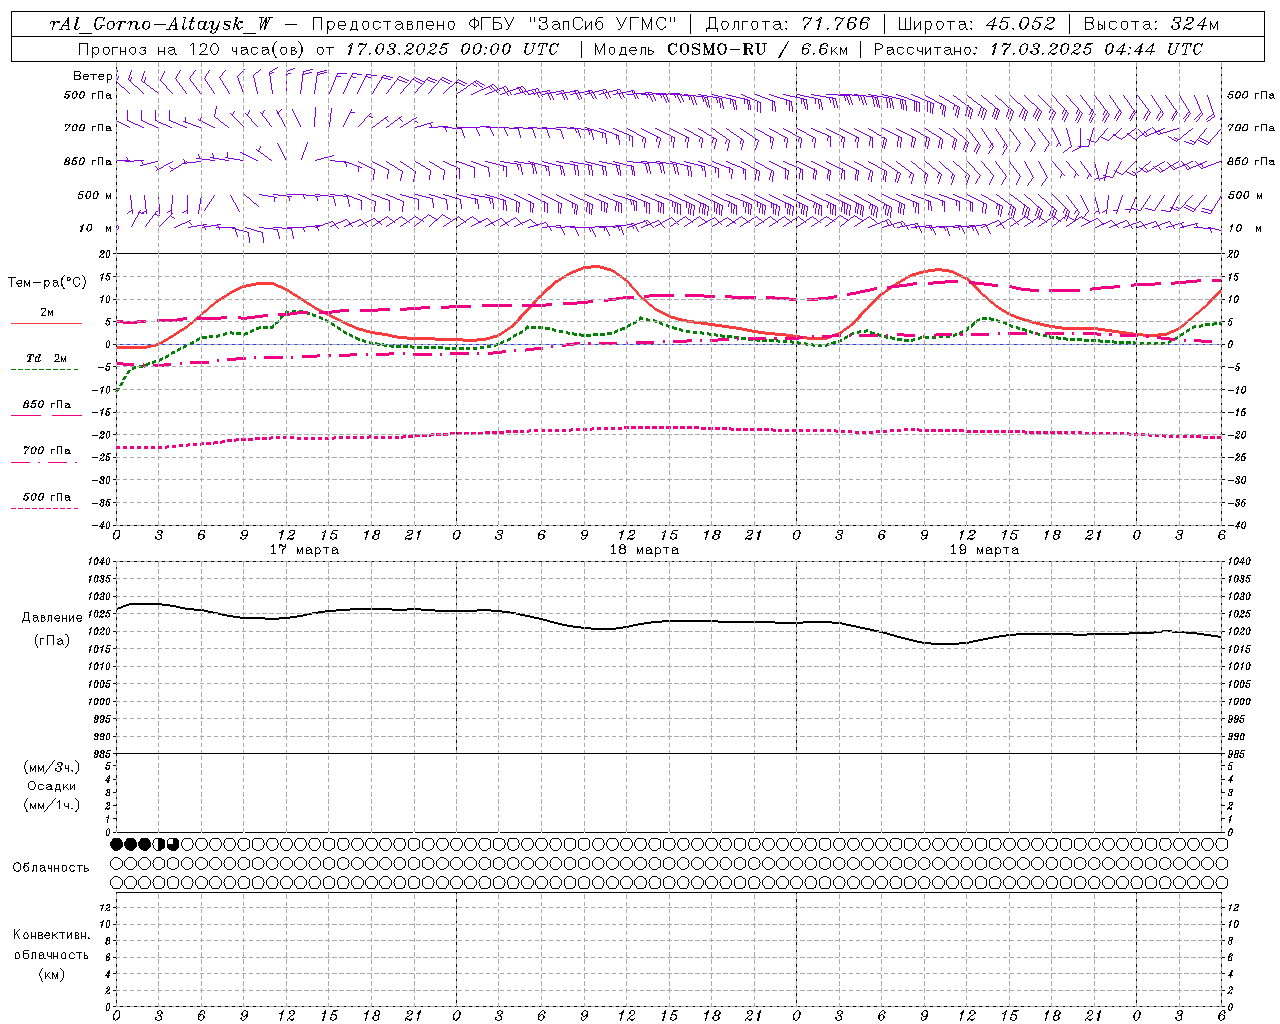Viewport: 1280px width, 1024px height.
Task: Click the first filled black cloudiness circle
Action: pyautogui.click(x=116, y=844)
